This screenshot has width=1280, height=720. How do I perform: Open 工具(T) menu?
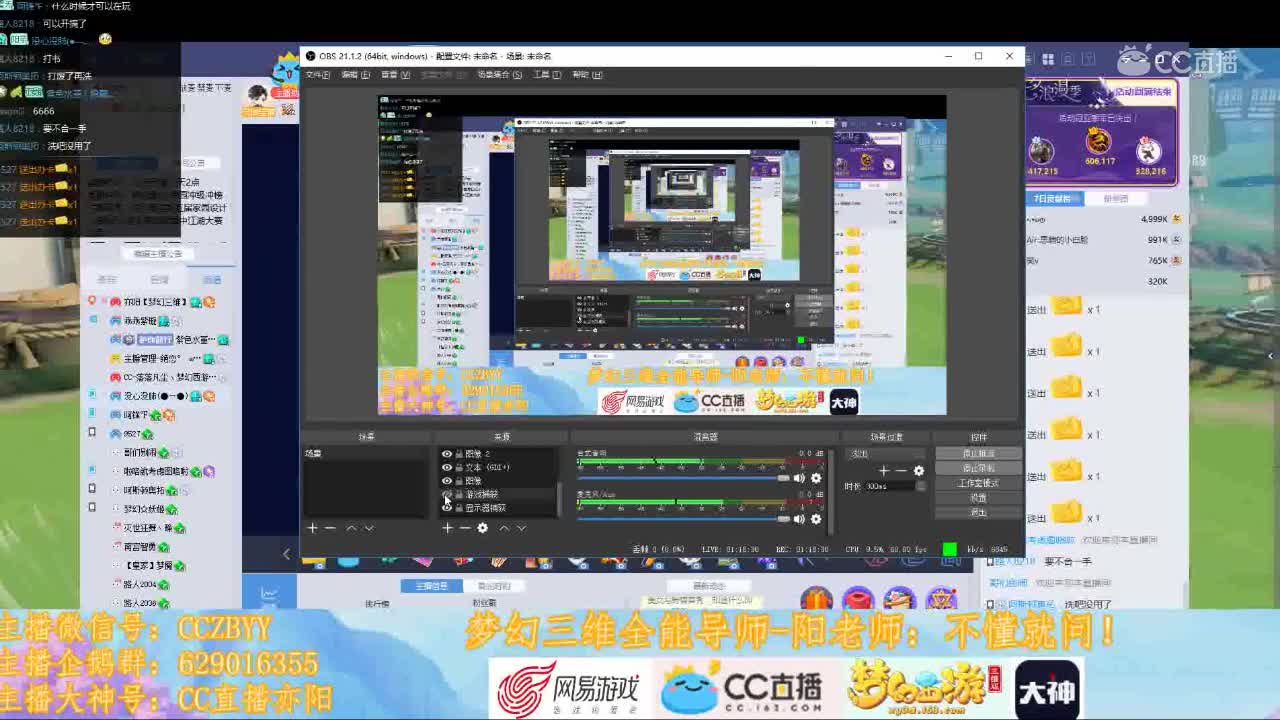coord(547,75)
